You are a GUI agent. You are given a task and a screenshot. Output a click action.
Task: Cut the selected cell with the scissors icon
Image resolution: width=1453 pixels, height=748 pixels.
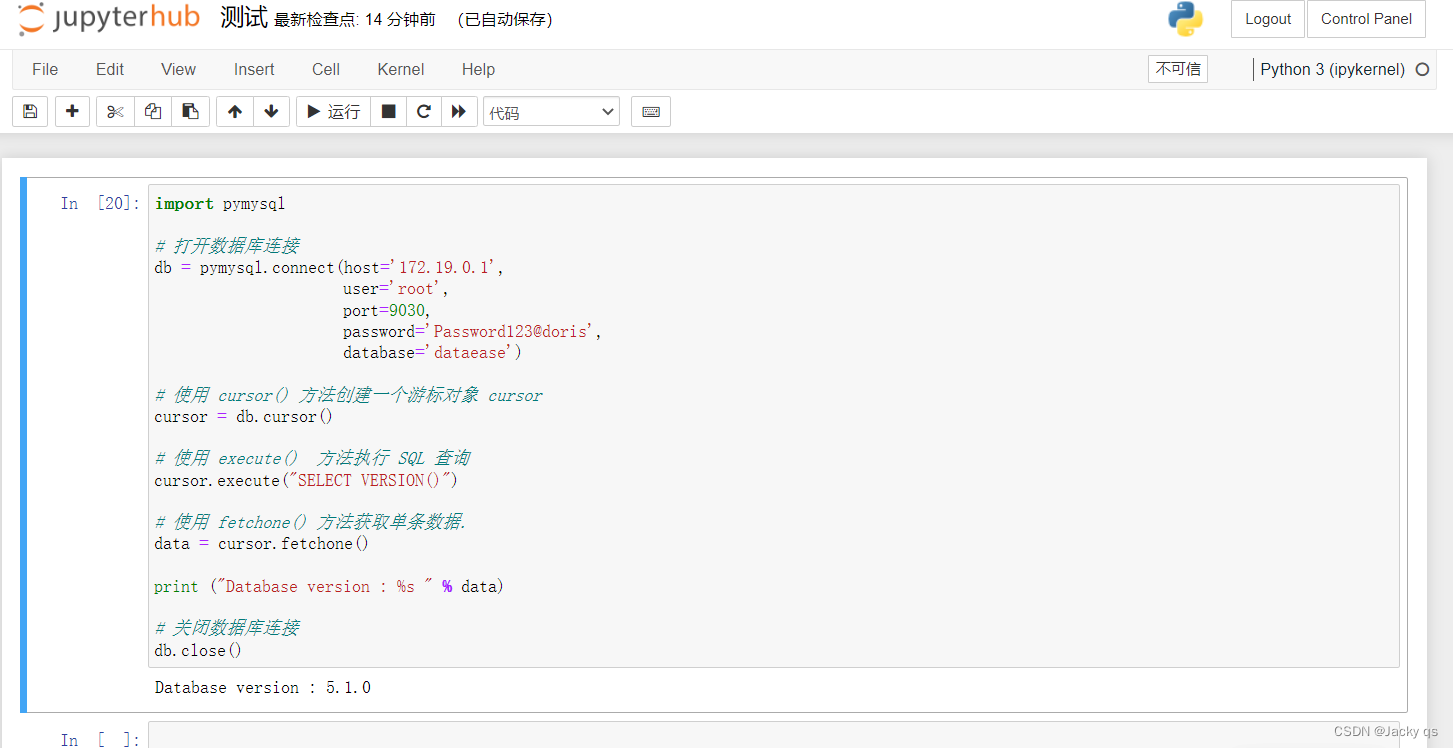tap(114, 111)
